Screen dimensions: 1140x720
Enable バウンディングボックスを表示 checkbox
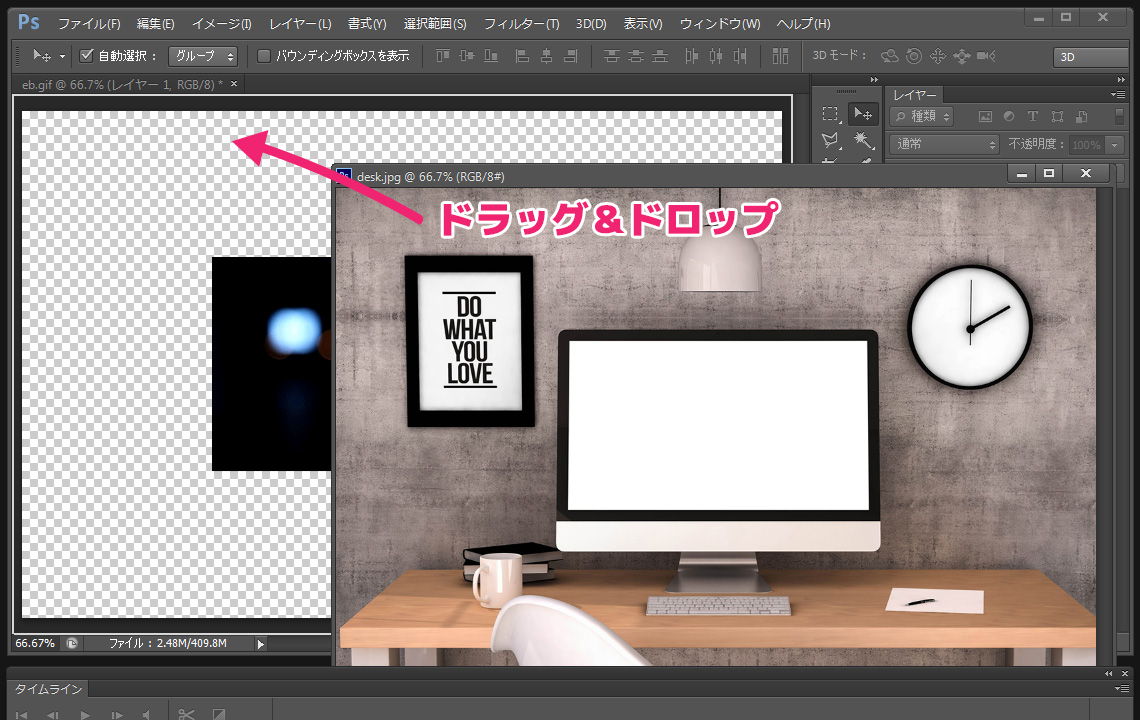tap(264, 56)
